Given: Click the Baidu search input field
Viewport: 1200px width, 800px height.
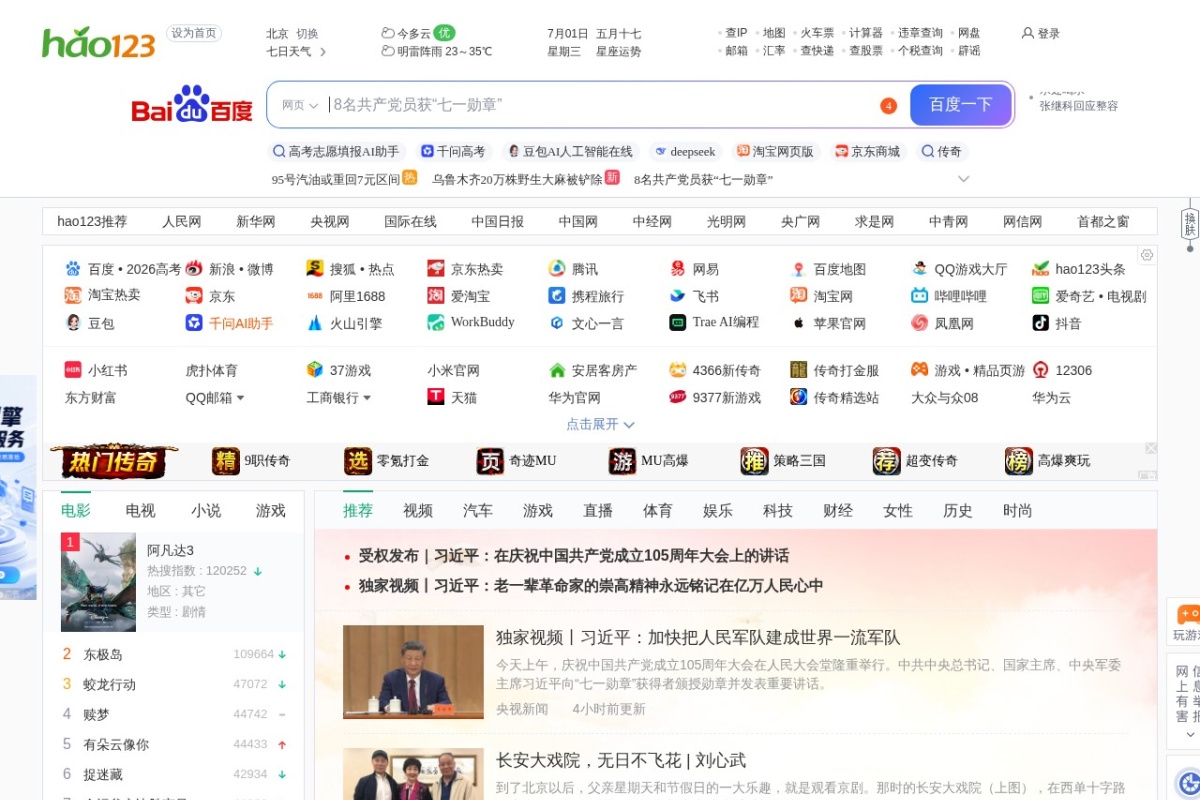Looking at the screenshot, I should (600, 105).
